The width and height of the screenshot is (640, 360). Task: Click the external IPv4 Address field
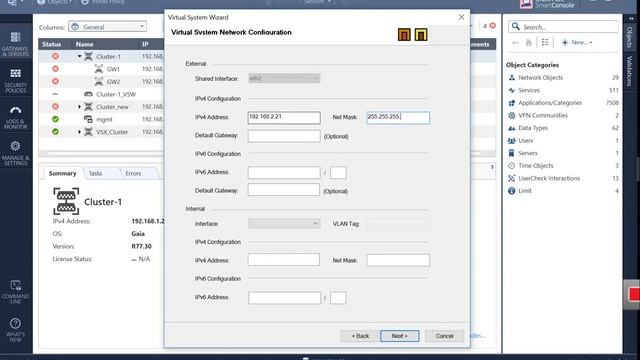284,118
